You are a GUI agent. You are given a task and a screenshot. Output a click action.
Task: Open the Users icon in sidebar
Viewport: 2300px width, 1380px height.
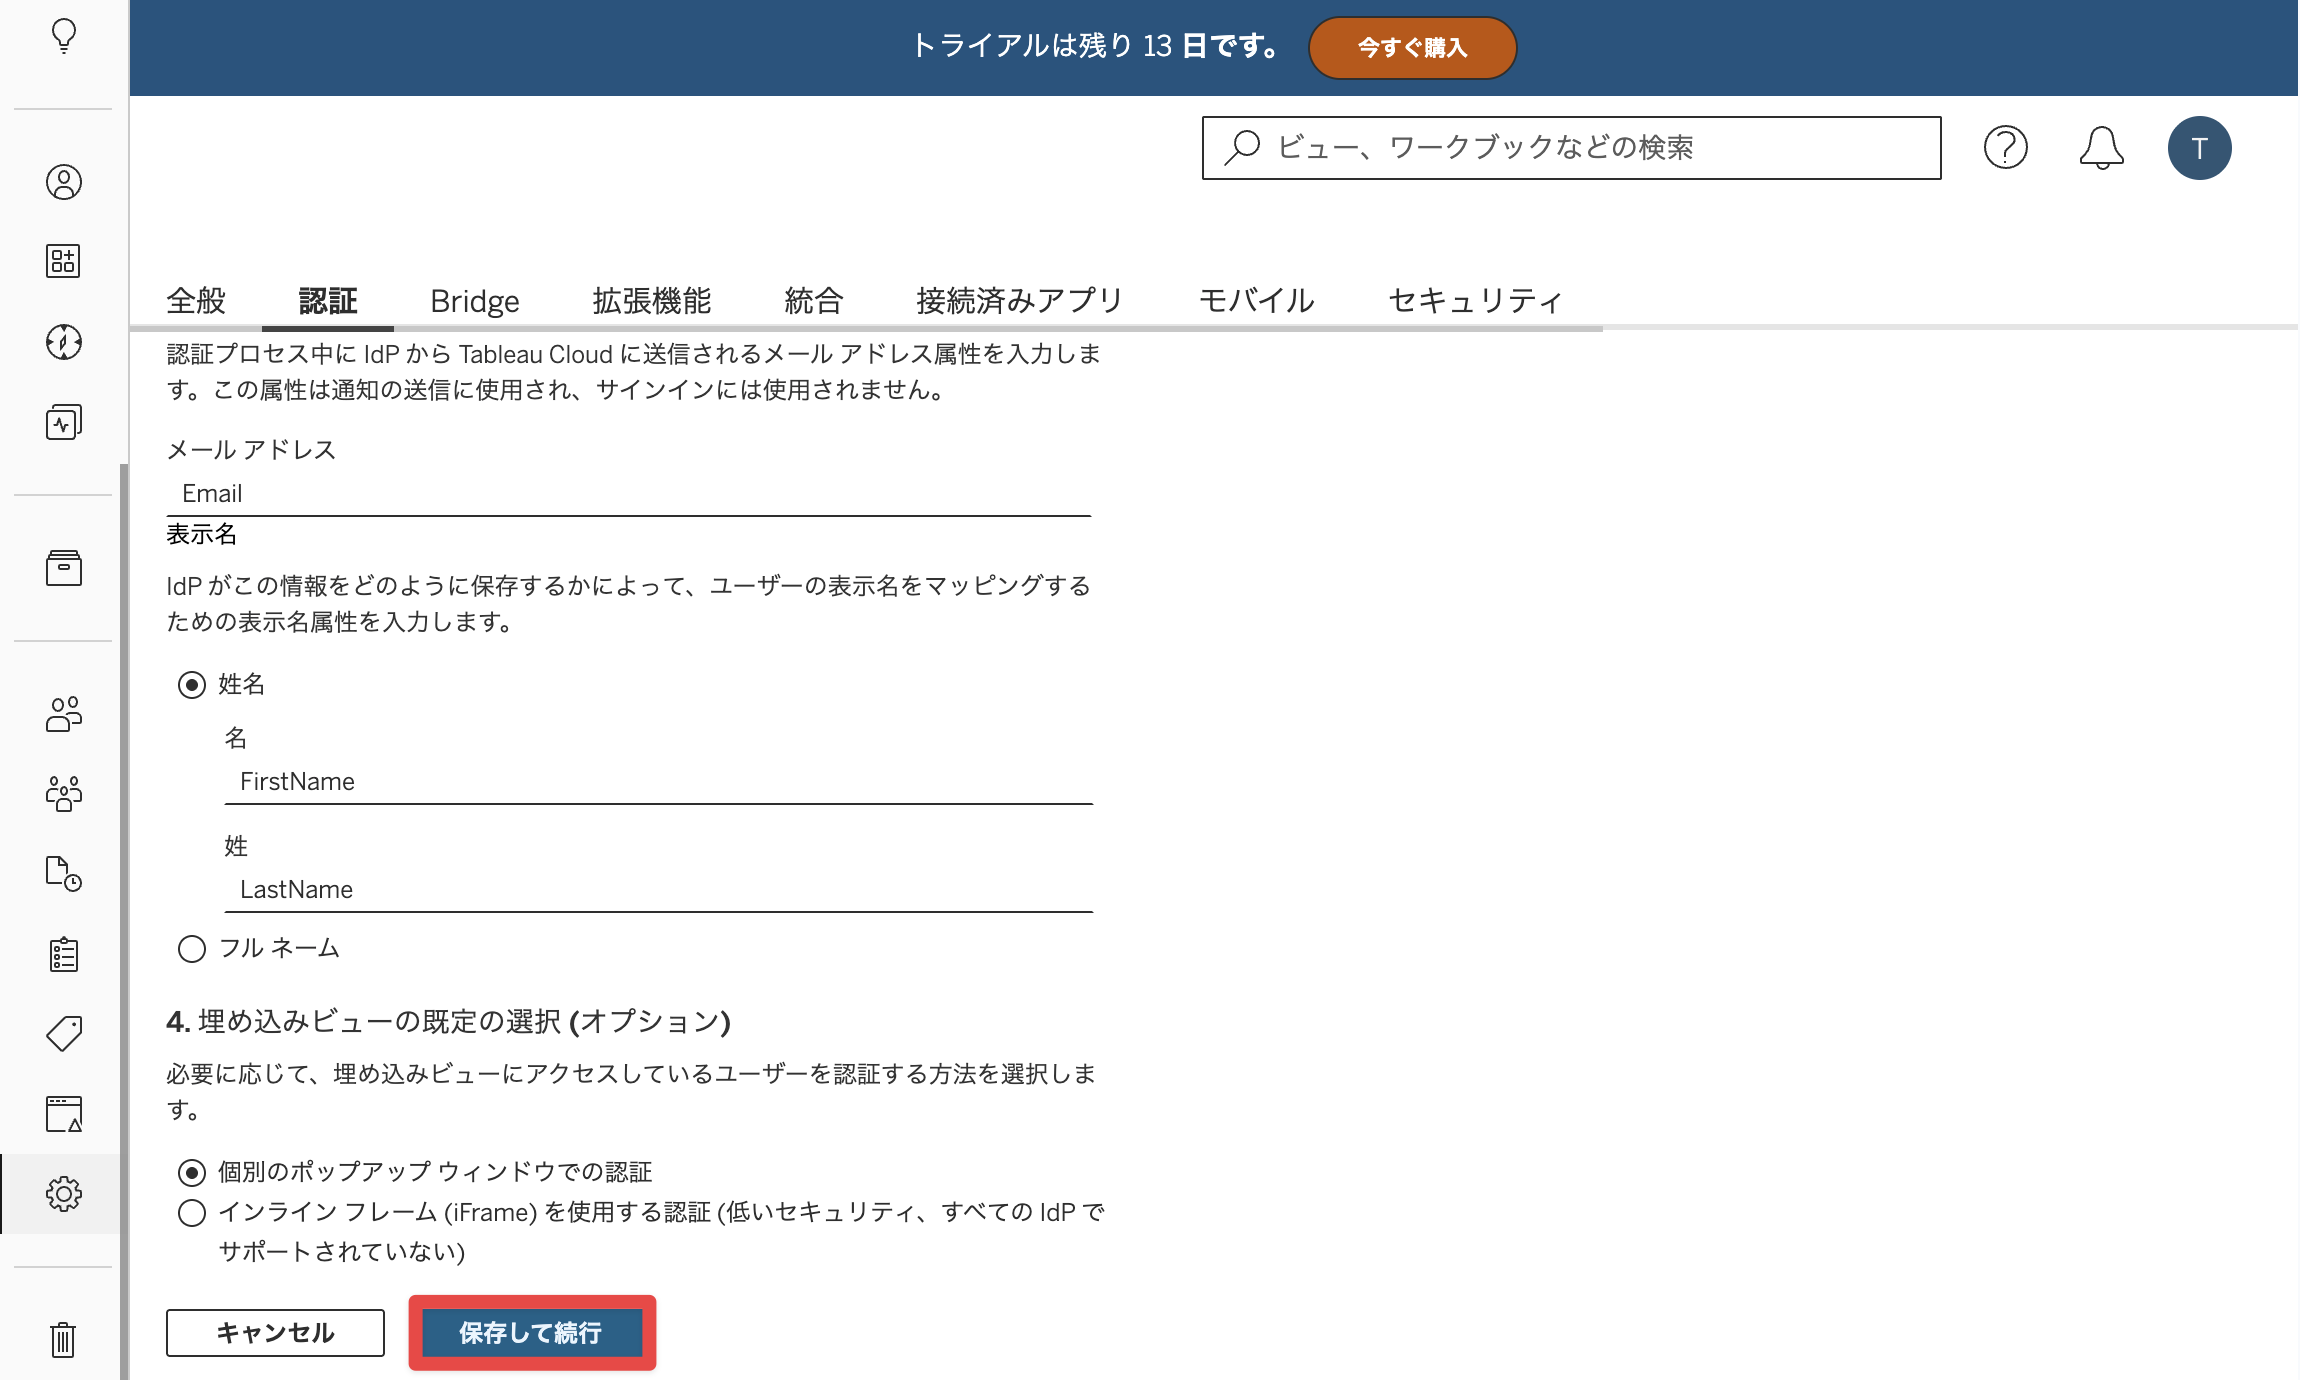click(64, 714)
